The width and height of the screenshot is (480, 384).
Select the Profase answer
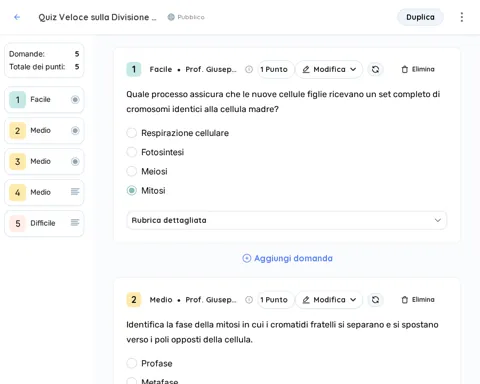pyautogui.click(x=131, y=363)
